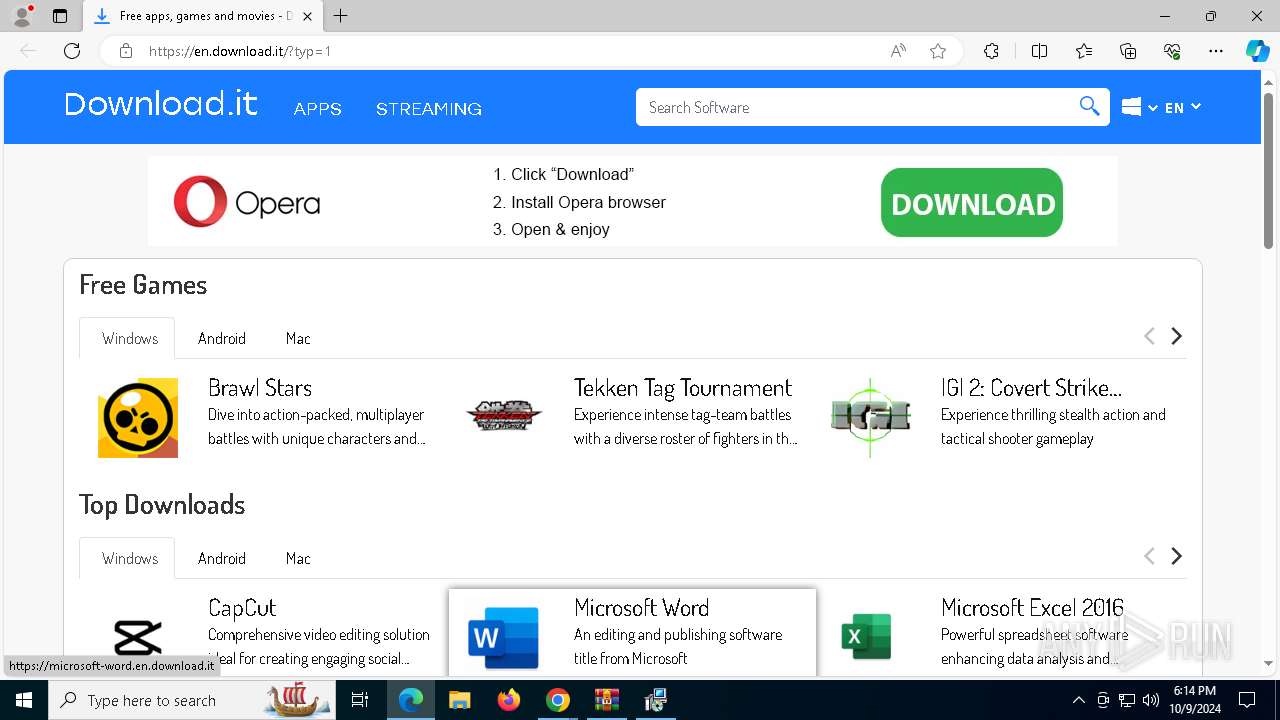Open the CapCut title link
Viewport: 1280px width, 720px height.
click(x=242, y=608)
